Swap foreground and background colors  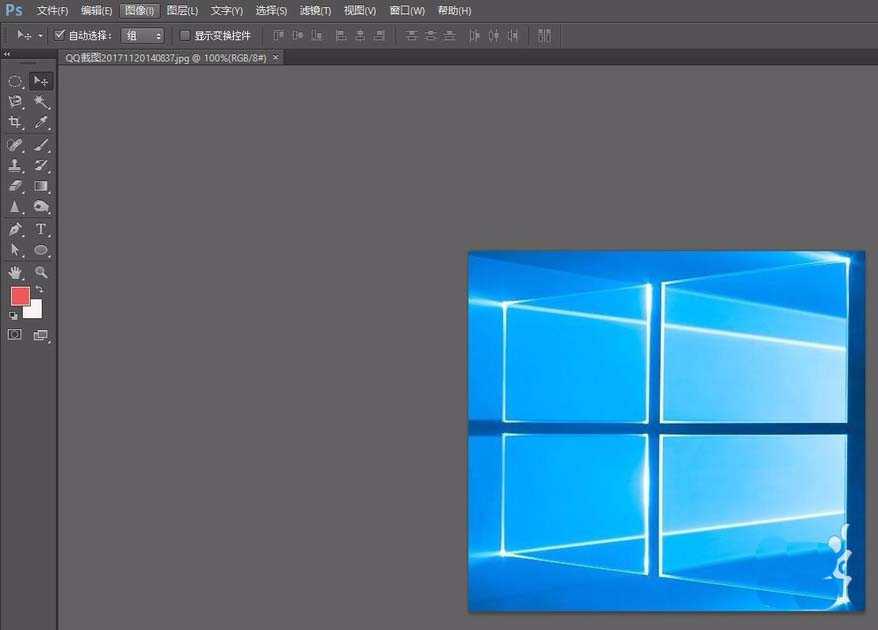point(39,290)
